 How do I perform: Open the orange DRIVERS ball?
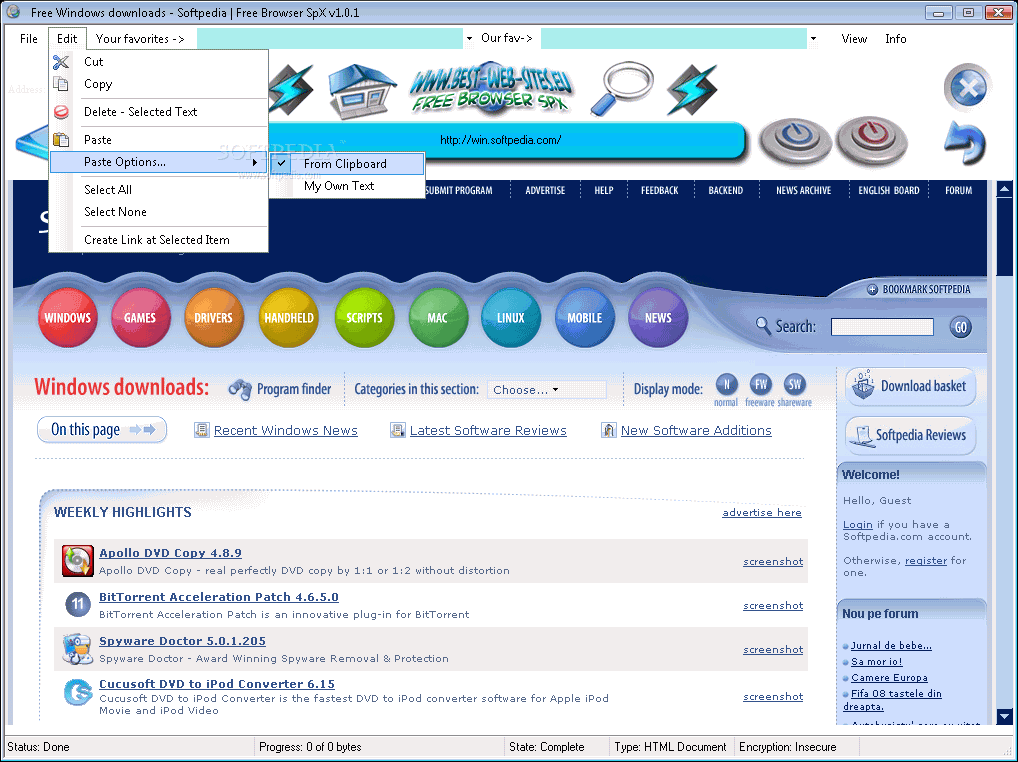click(214, 317)
